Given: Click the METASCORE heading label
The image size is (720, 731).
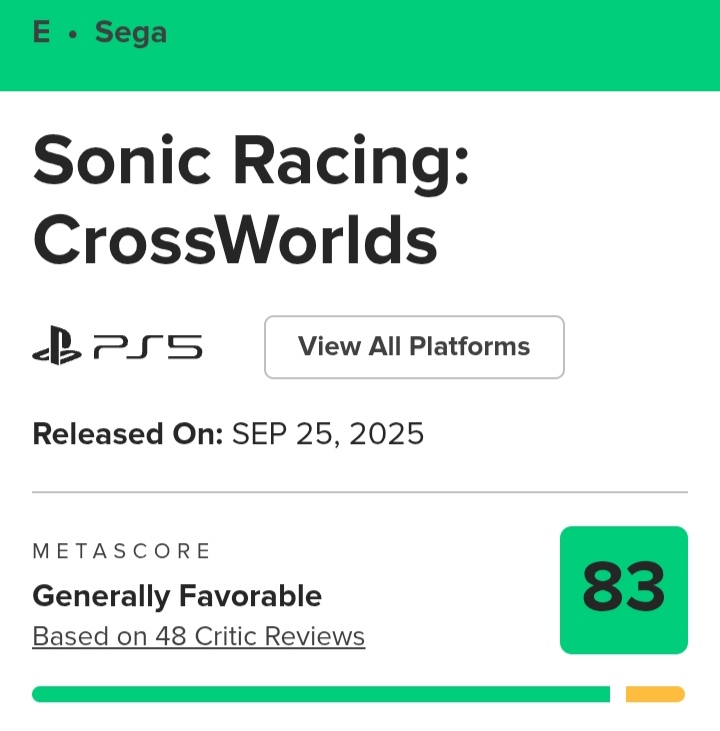Looking at the screenshot, I should [x=122, y=551].
